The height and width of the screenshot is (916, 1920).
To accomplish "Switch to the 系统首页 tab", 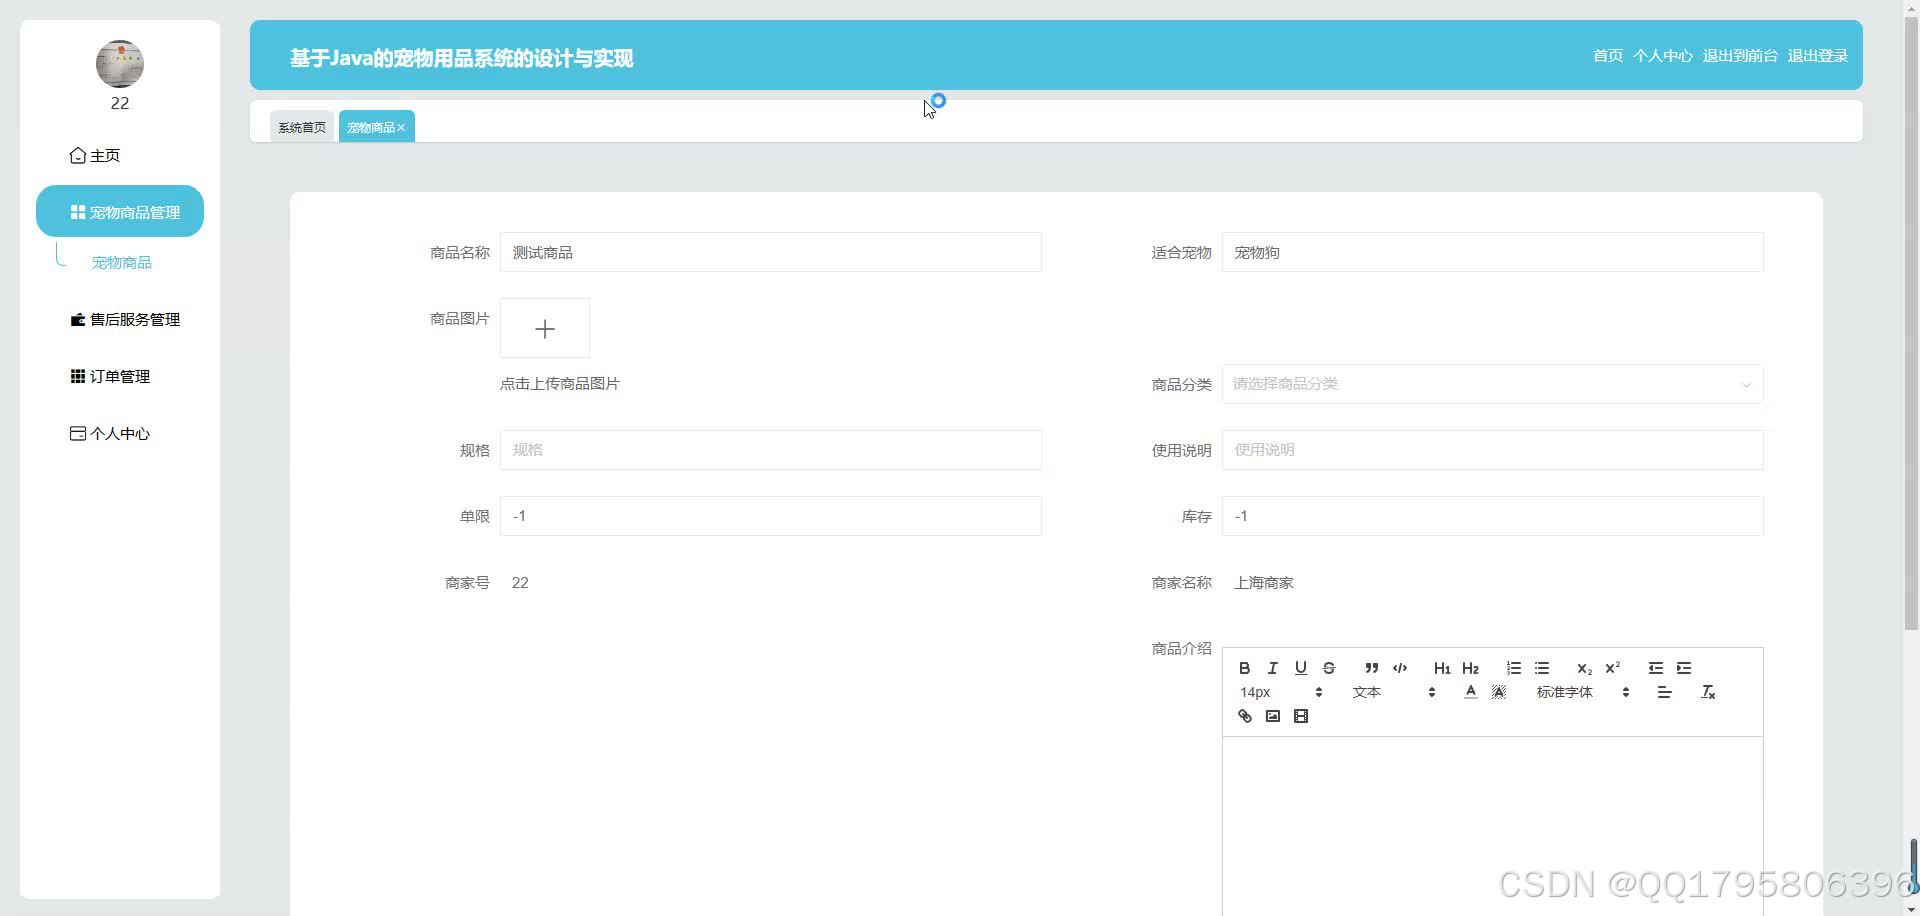I will click(x=302, y=127).
